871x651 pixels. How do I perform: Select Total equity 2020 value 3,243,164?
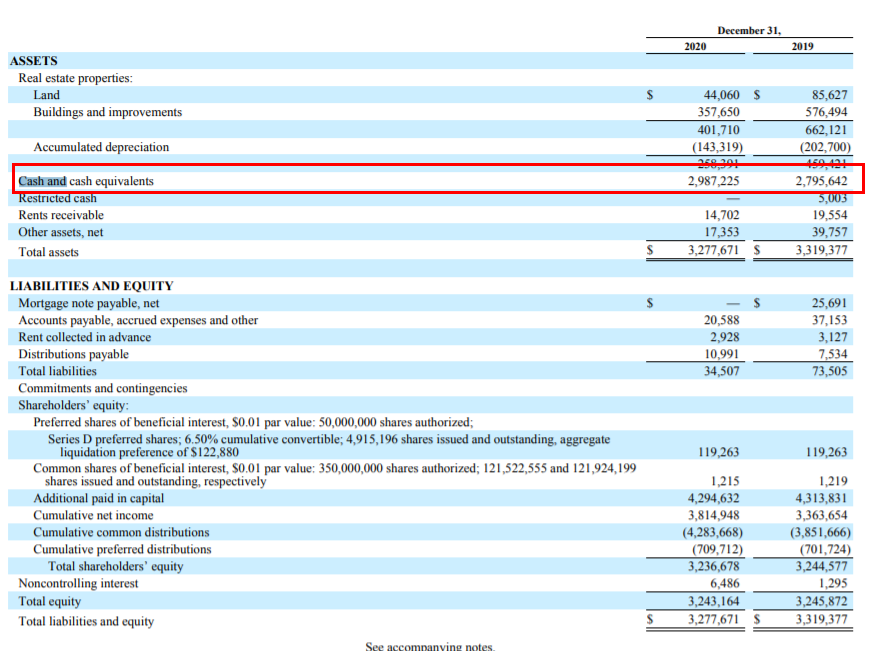pyautogui.click(x=713, y=602)
